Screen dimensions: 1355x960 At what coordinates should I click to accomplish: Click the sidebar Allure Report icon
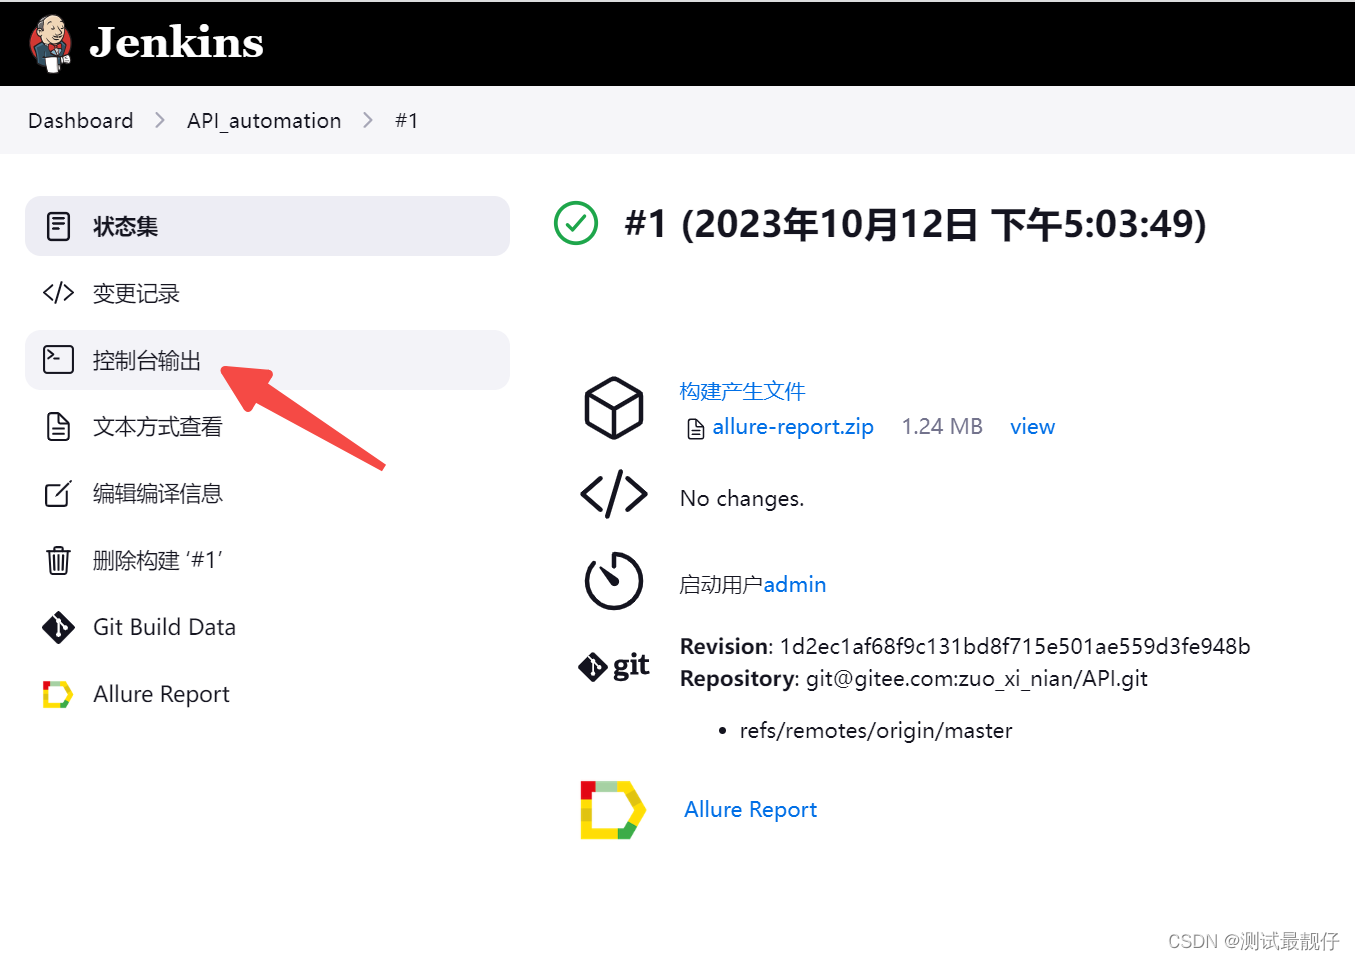tap(58, 694)
